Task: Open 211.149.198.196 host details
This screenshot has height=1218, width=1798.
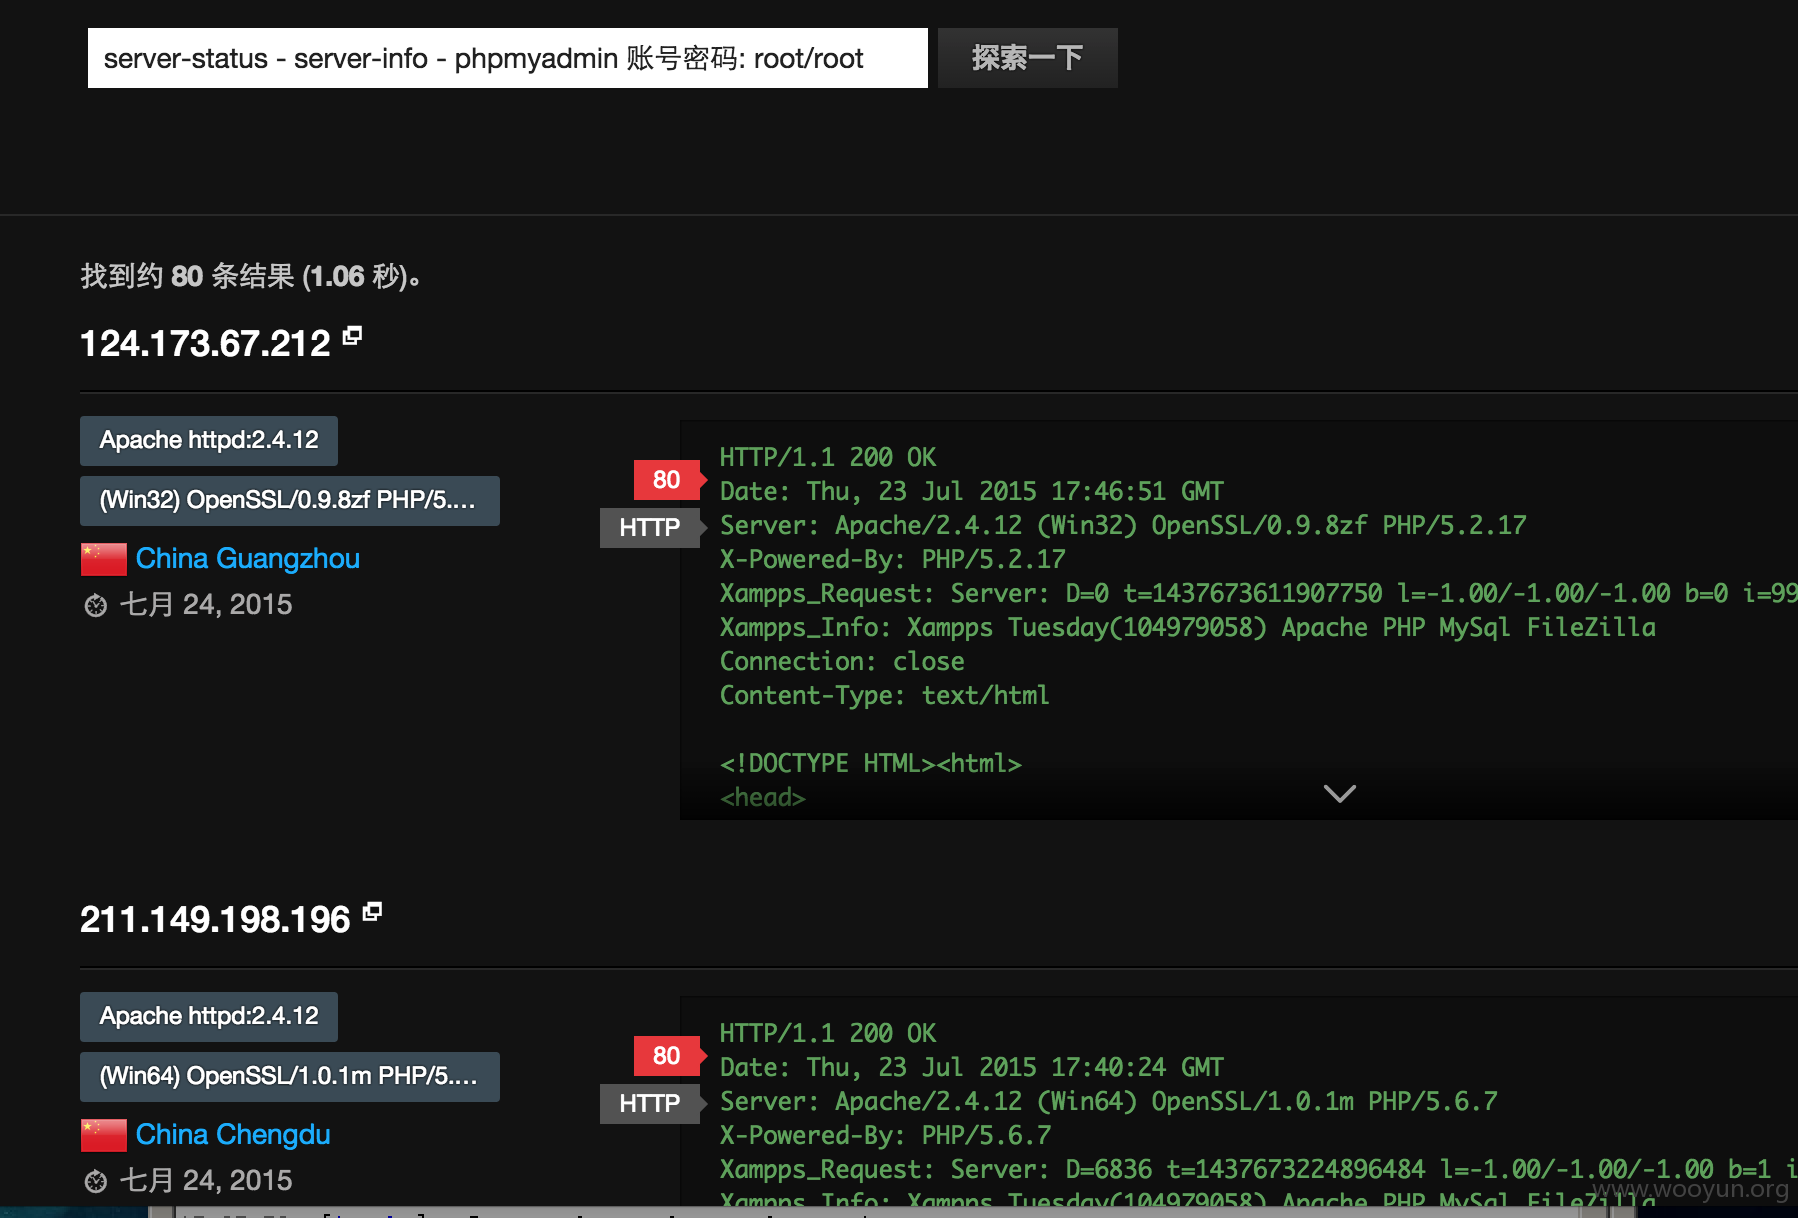Action: click(x=215, y=920)
